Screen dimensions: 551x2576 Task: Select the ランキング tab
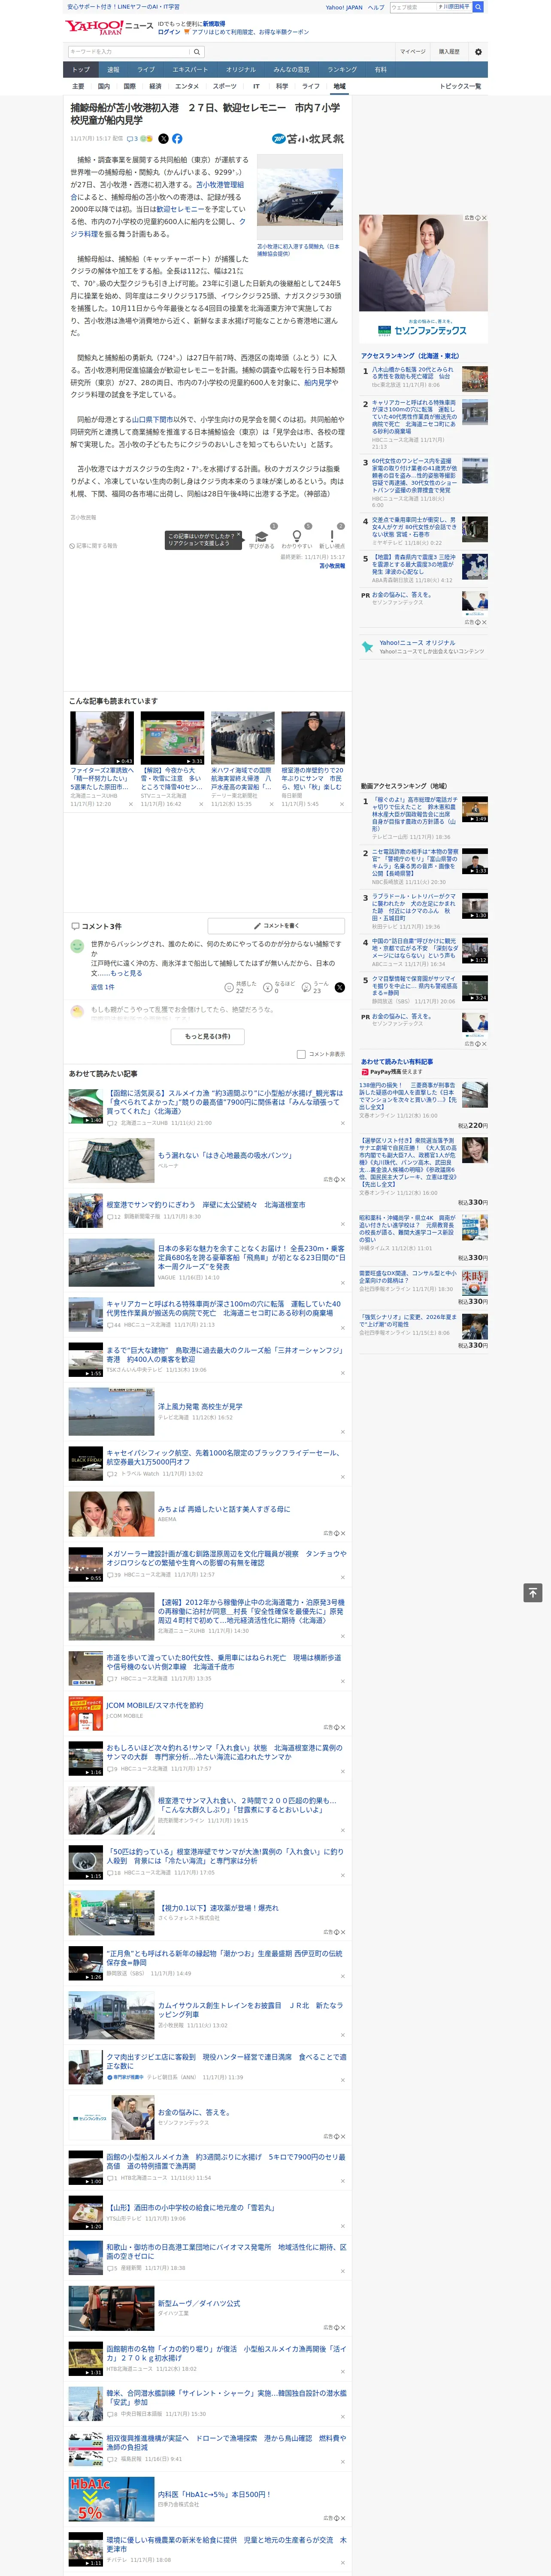[x=342, y=70]
